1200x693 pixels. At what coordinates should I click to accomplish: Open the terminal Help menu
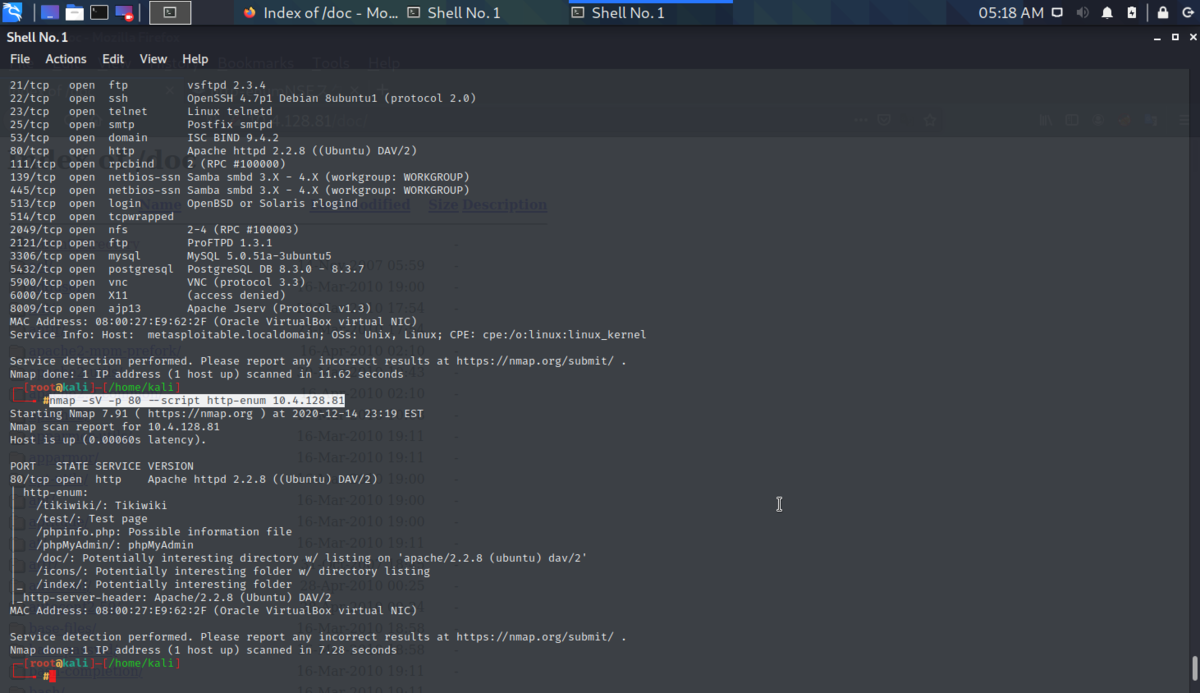pos(195,59)
